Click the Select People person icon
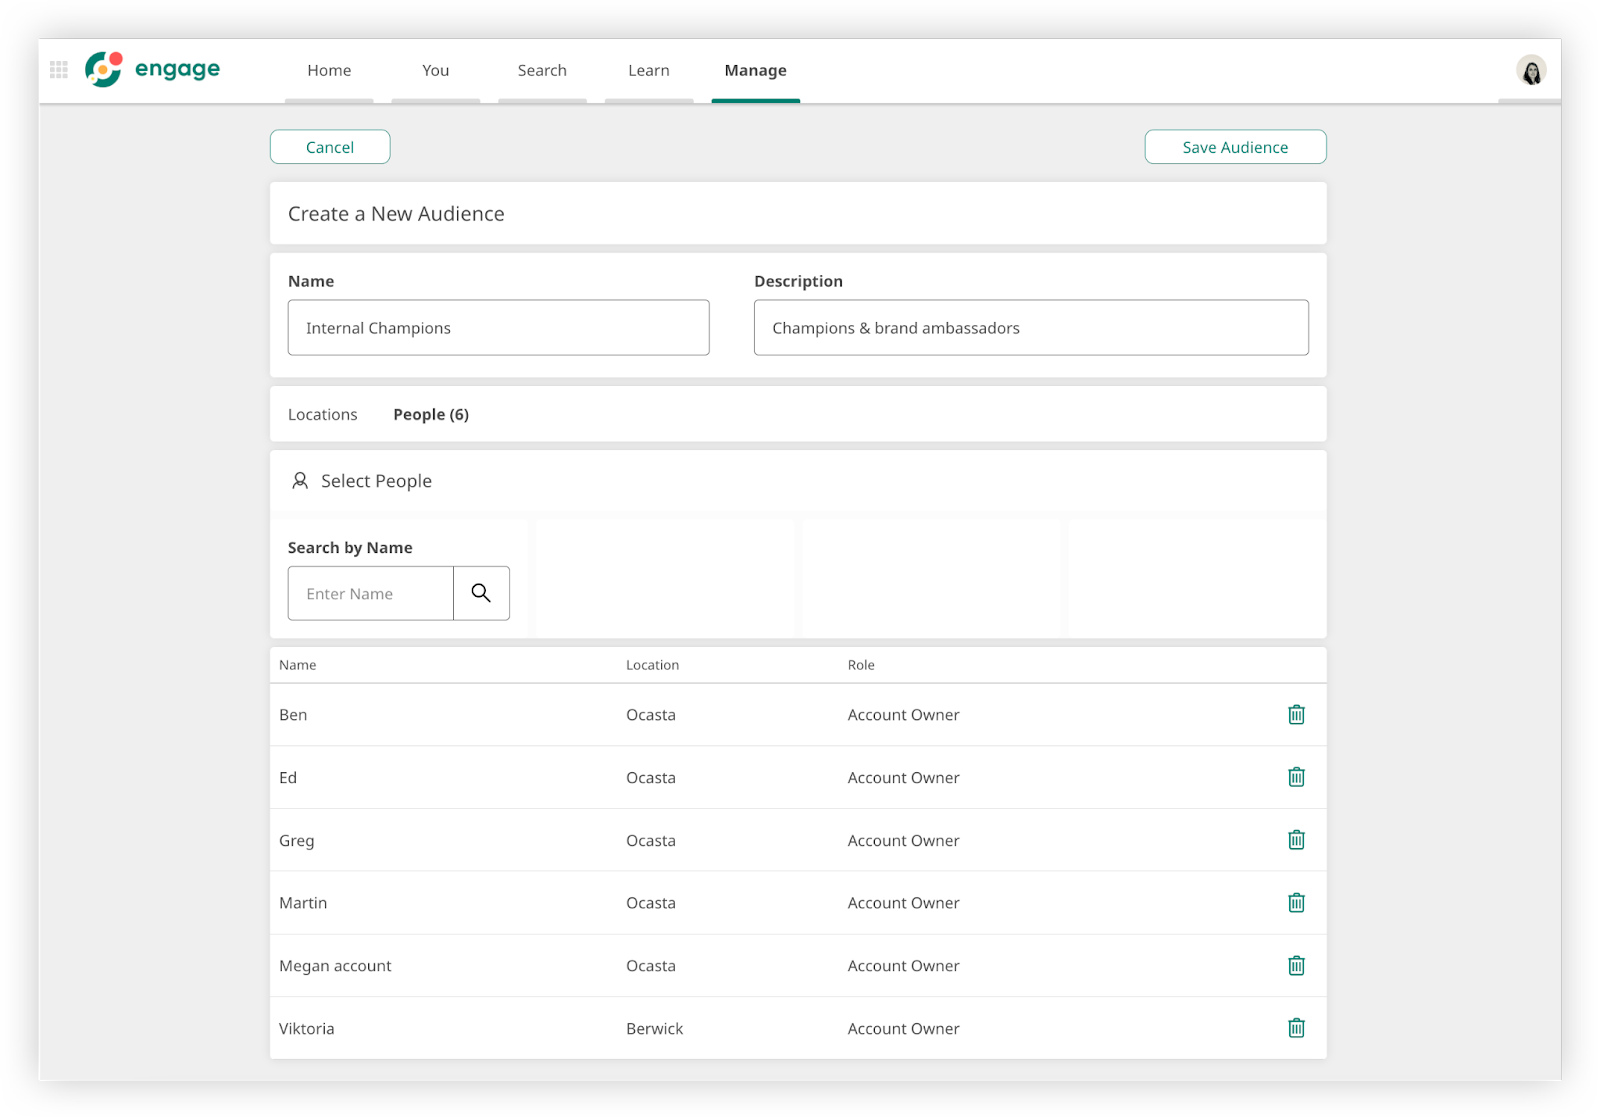This screenshot has width=1600, height=1119. [x=300, y=481]
